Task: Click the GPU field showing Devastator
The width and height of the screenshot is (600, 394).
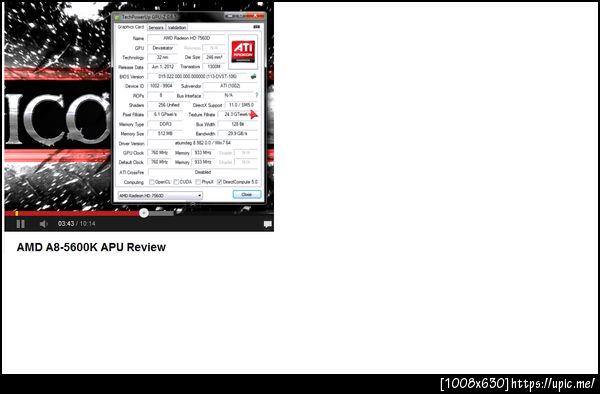Action: tap(163, 48)
